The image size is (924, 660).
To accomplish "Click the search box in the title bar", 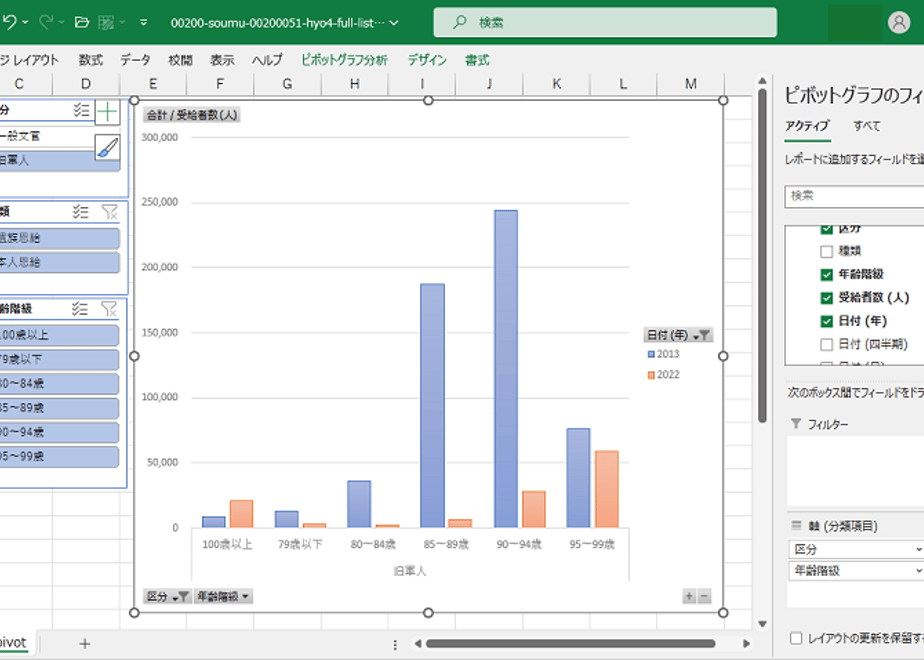I will point(605,22).
